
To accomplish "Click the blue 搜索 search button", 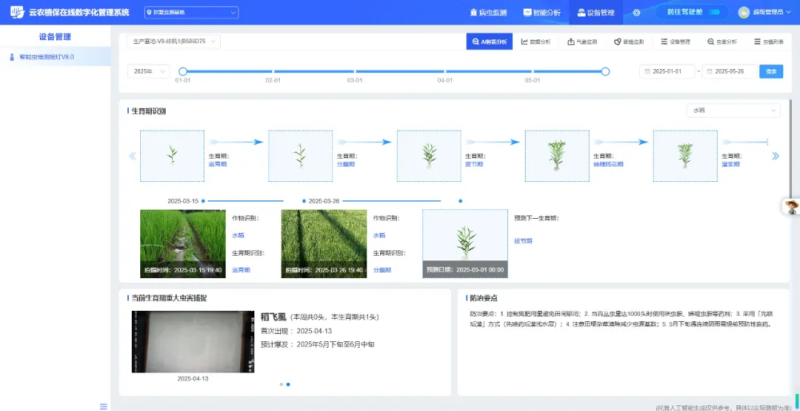I will click(x=770, y=71).
